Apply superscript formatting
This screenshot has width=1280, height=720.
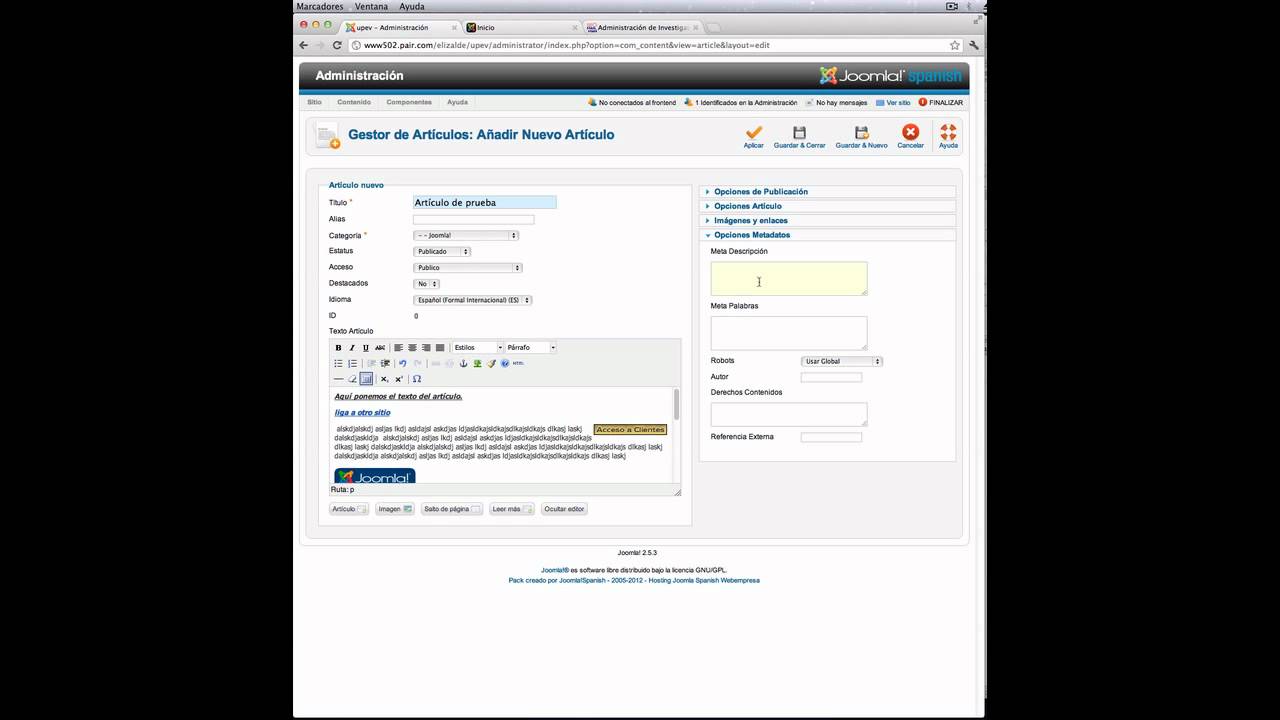click(x=398, y=379)
